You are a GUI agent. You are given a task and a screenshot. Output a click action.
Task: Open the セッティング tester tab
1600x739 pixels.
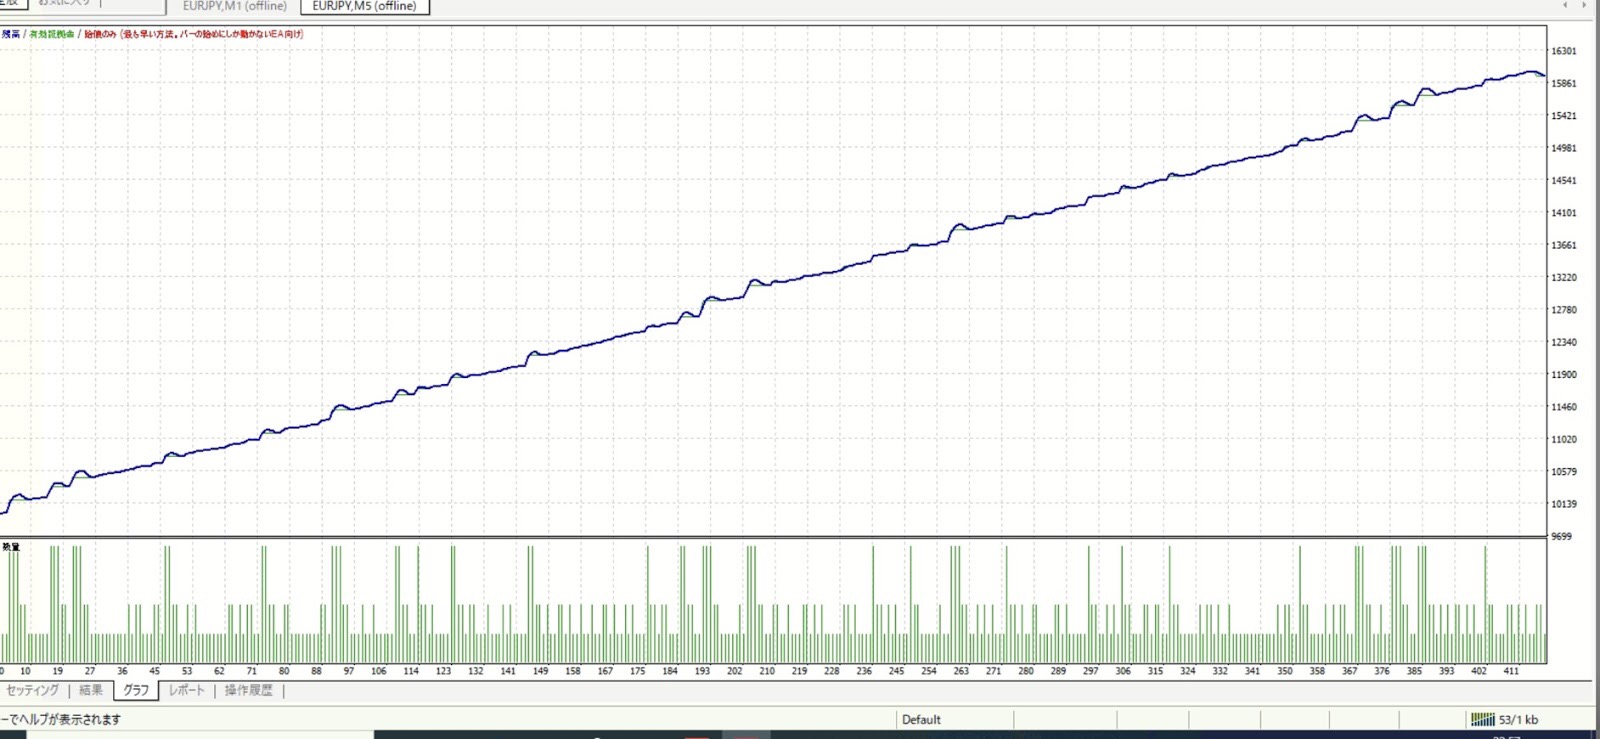pos(32,690)
